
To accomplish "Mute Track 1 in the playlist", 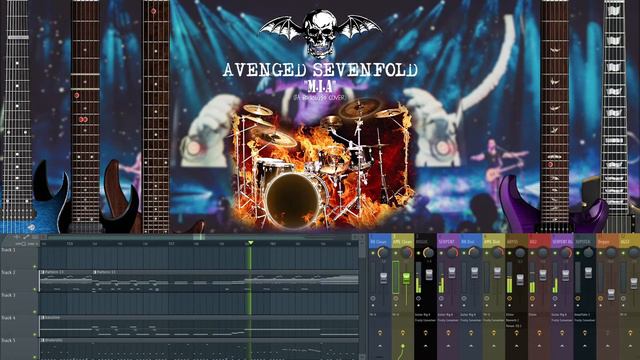I will 35,267.
